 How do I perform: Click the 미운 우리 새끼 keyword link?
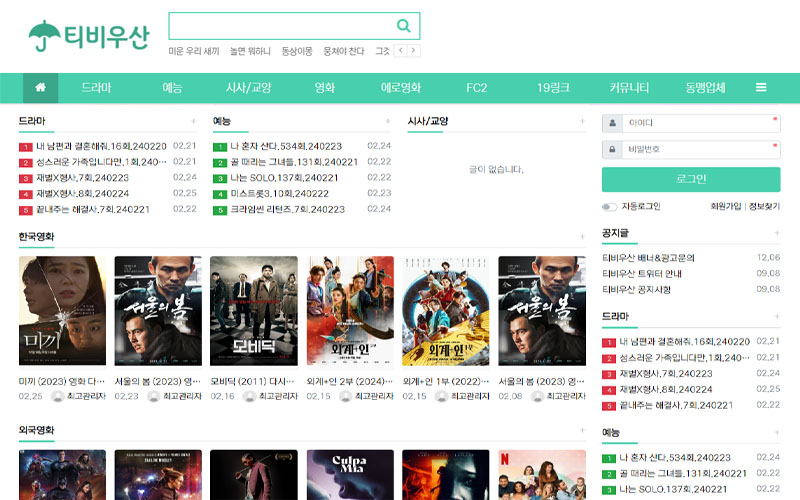194,51
